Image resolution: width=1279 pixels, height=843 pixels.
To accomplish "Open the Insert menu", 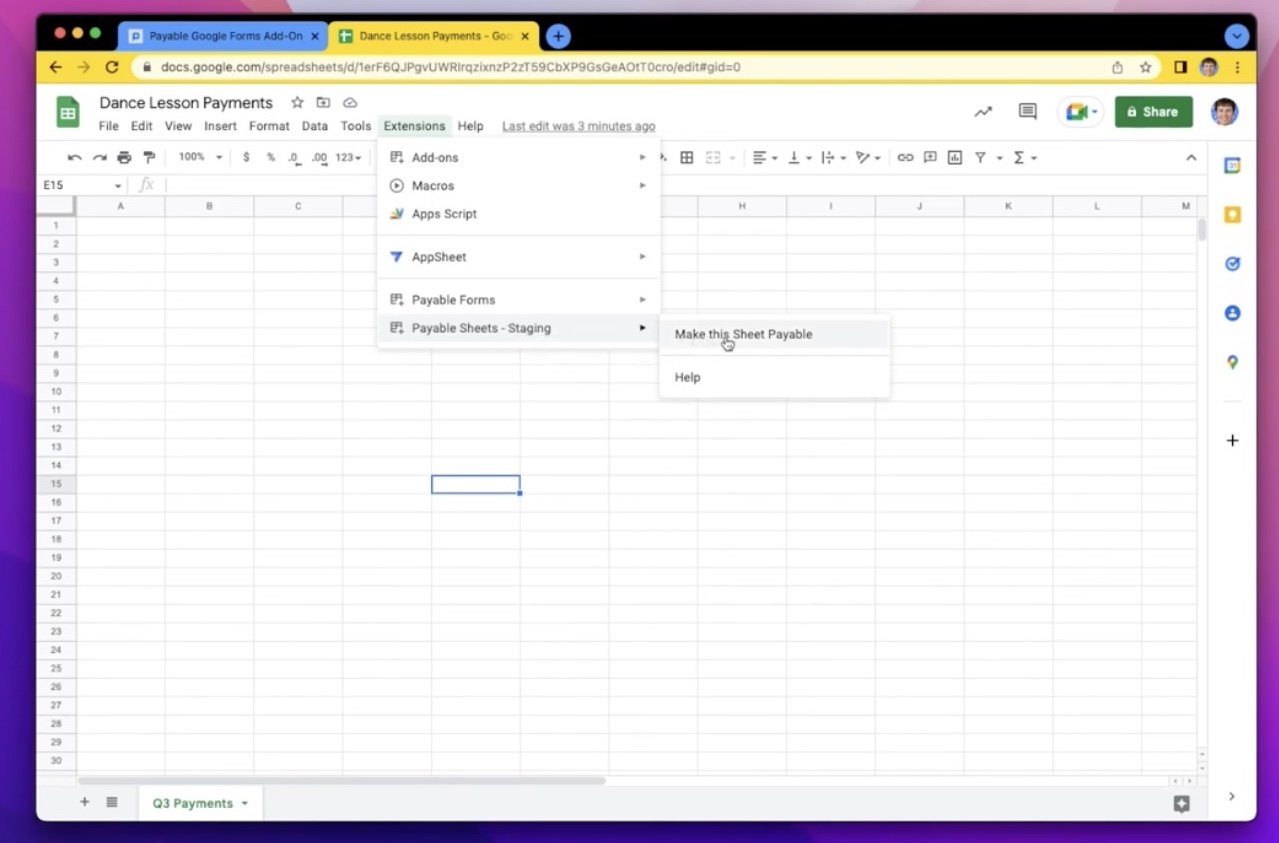I will (220, 126).
